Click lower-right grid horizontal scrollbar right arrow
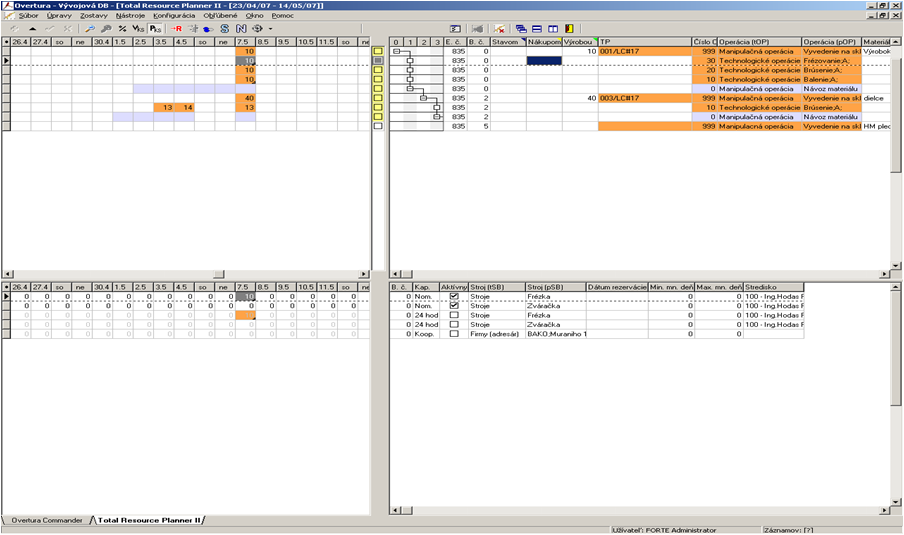Viewport: 904px width, 535px height. pos(886,510)
